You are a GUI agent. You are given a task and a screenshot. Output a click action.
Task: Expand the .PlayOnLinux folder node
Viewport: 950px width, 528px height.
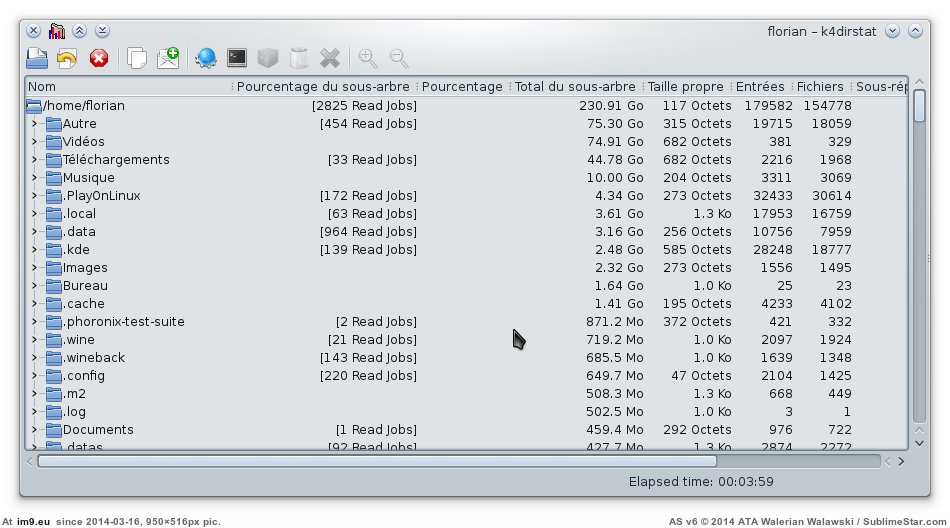(34, 196)
